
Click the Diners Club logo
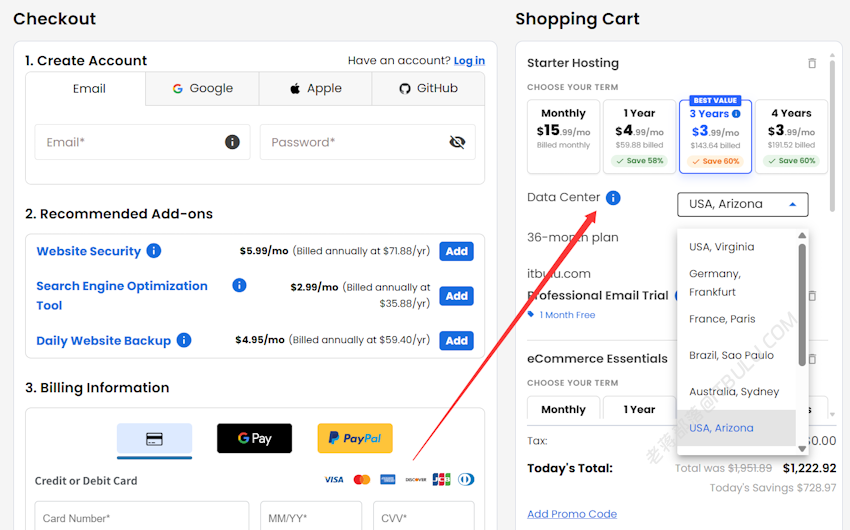(x=466, y=480)
